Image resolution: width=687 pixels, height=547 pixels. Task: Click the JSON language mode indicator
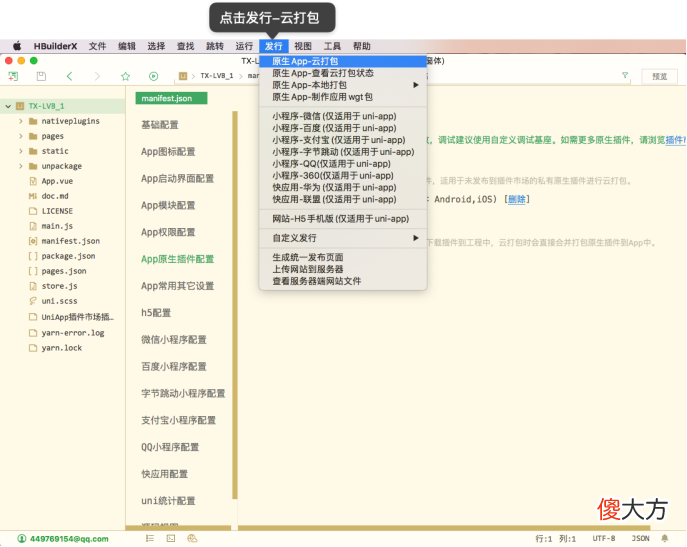[641, 538]
